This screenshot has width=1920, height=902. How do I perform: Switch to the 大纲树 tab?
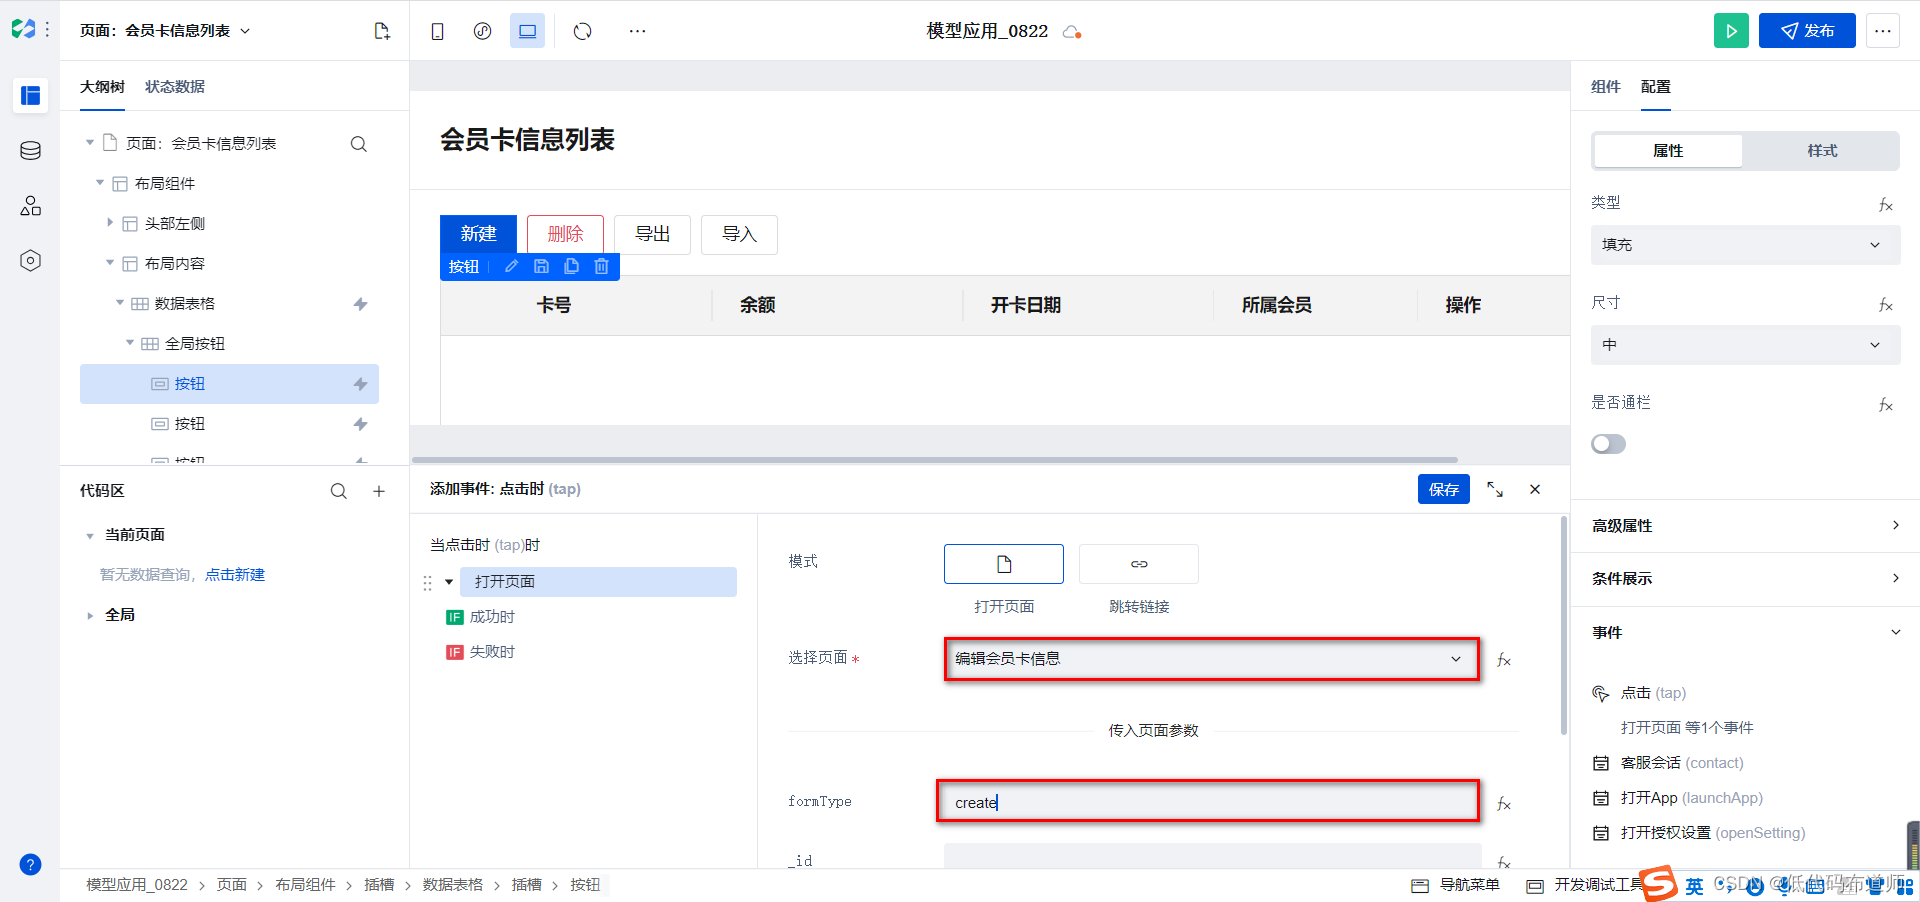[x=102, y=87]
